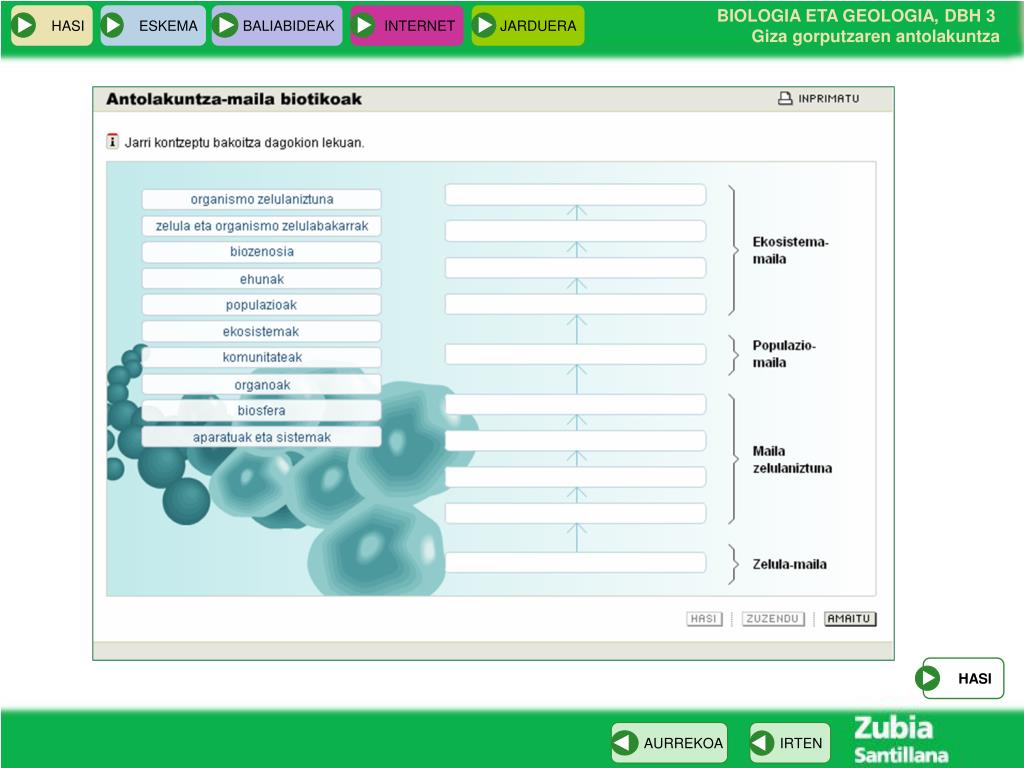Click the HASI label bottom right
This screenshot has height=768, width=1024.
coord(975,679)
